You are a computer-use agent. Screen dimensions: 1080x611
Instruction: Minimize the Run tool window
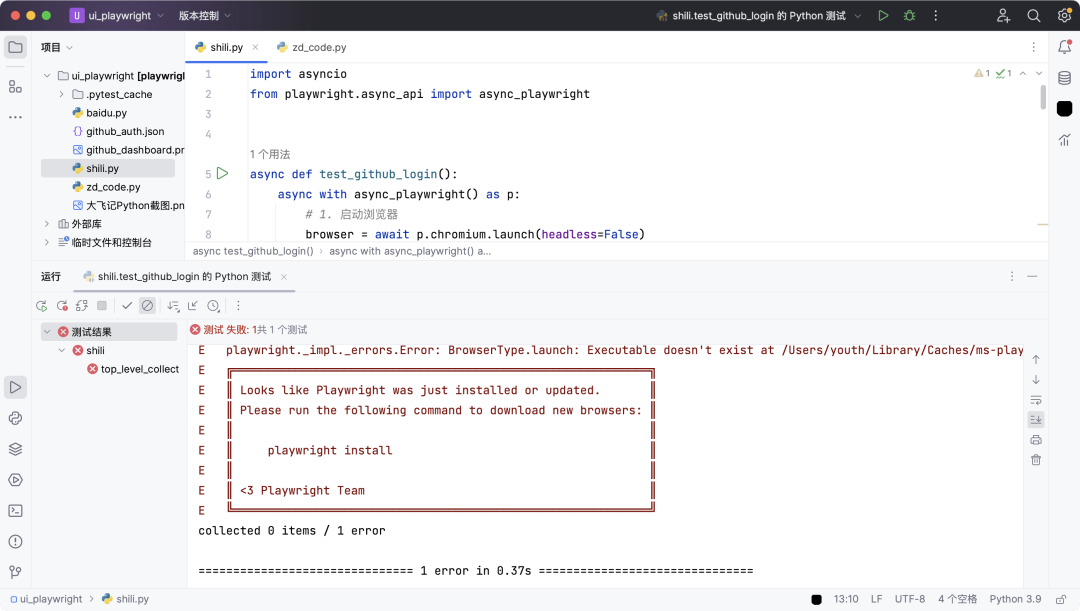coord(1032,276)
